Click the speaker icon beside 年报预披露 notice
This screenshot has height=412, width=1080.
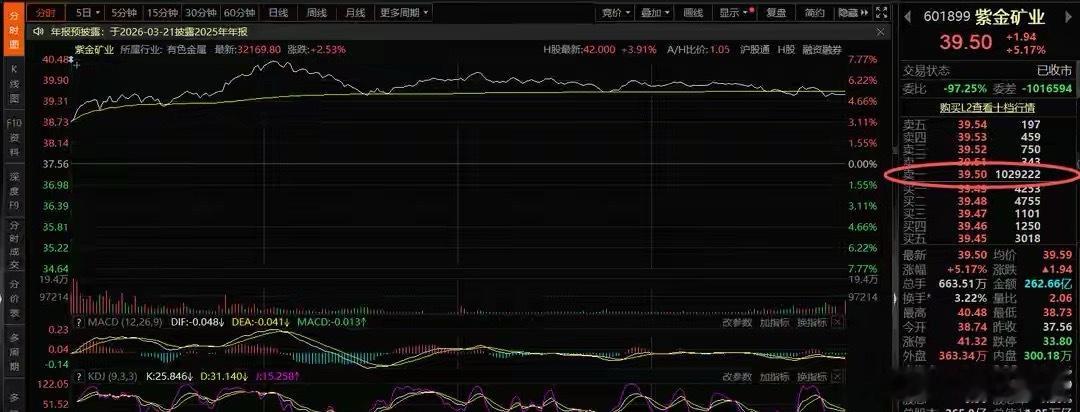coord(39,32)
